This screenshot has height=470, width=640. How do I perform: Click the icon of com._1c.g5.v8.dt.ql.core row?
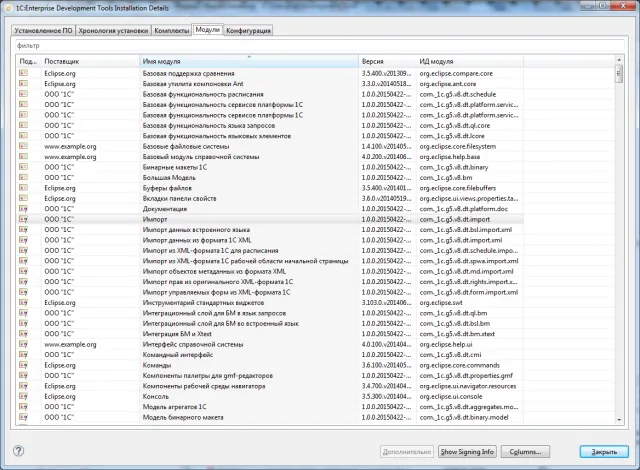23,125
